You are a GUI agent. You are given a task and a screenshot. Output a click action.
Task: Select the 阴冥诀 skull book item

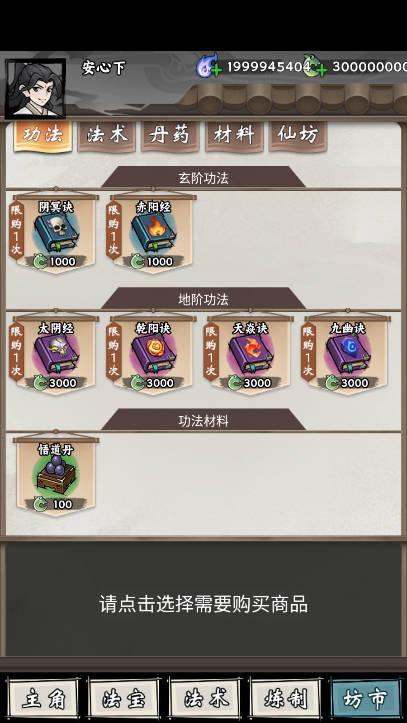click(x=56, y=233)
